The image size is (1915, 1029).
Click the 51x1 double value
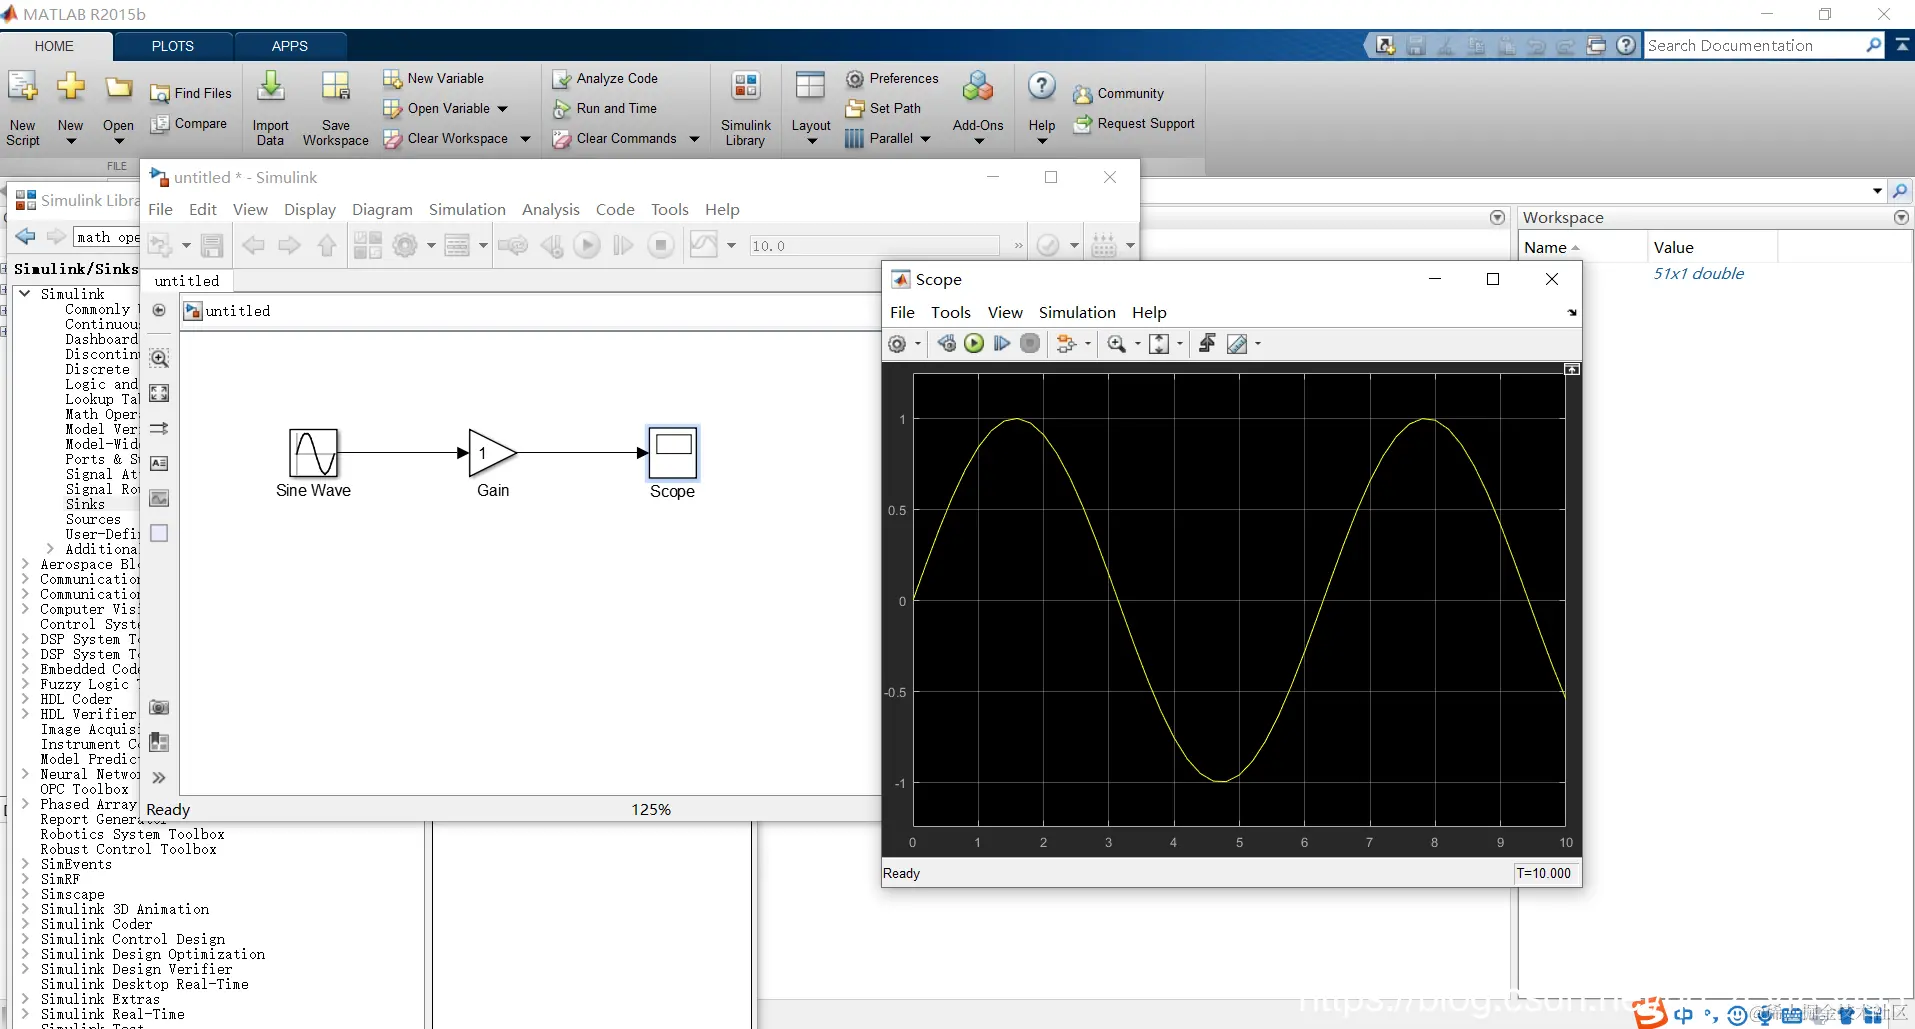pos(1698,274)
